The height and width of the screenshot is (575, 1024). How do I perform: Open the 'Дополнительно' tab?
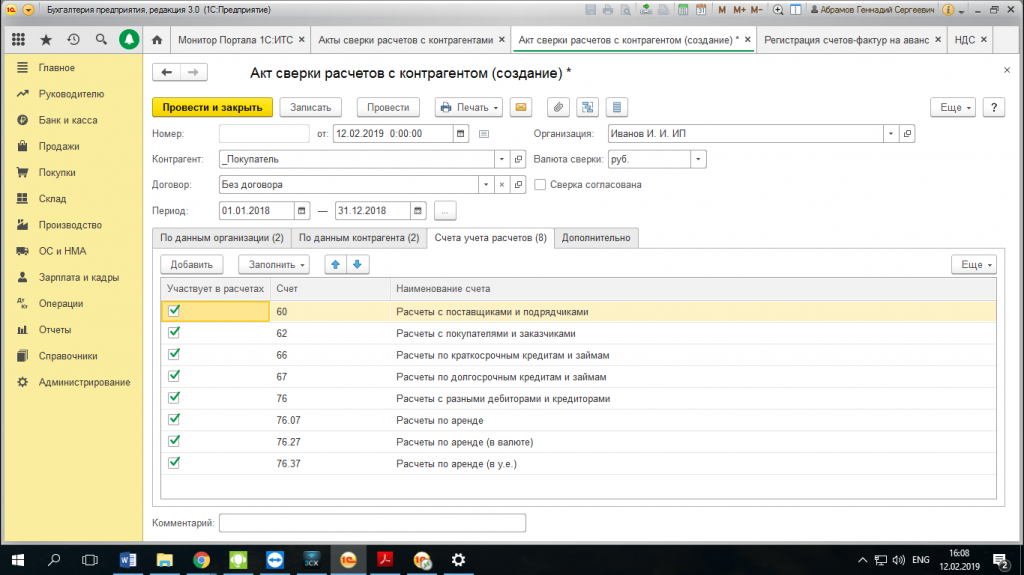point(596,238)
